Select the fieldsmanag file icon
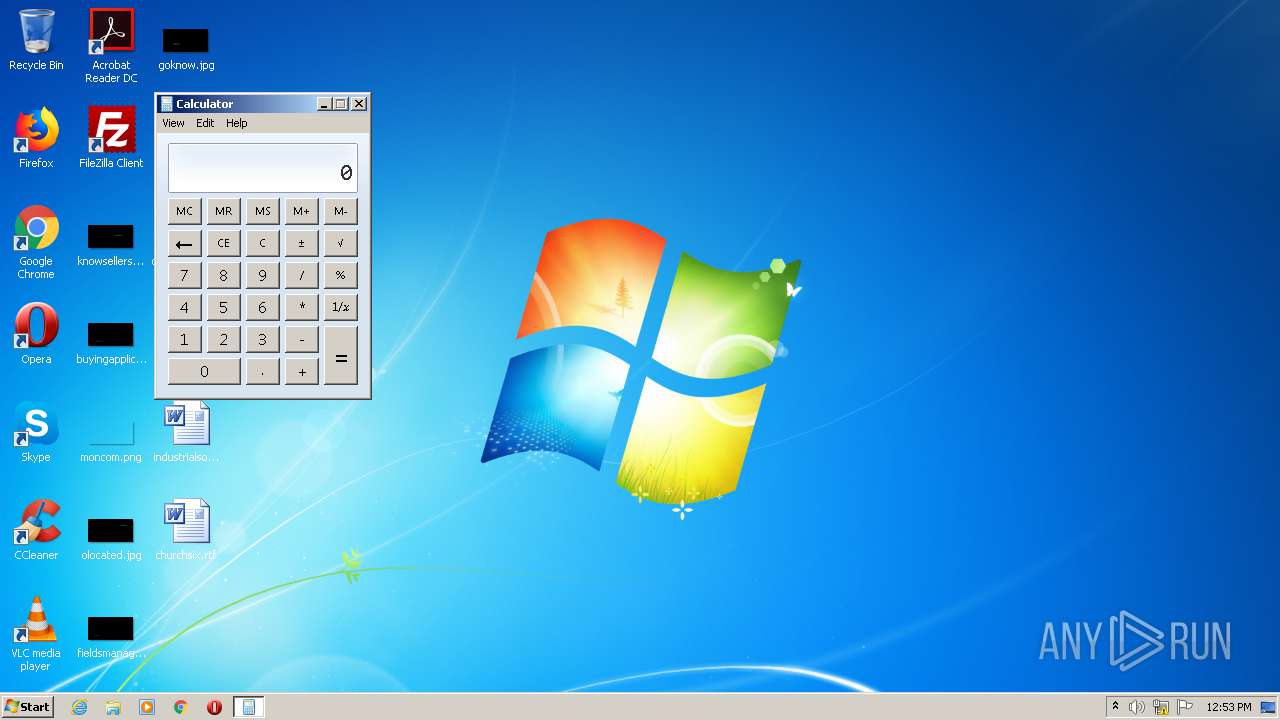This screenshot has height=720, width=1280. click(111, 638)
